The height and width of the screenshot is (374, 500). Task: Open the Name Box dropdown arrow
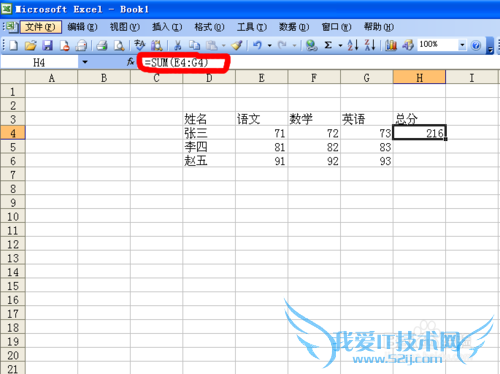click(85, 62)
